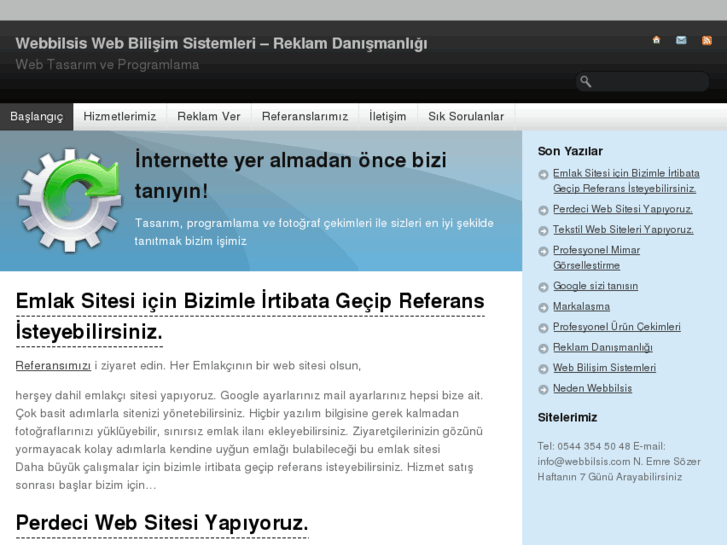
Task: Click the tagline Web Tasarım ve Programlama
Action: point(107,64)
